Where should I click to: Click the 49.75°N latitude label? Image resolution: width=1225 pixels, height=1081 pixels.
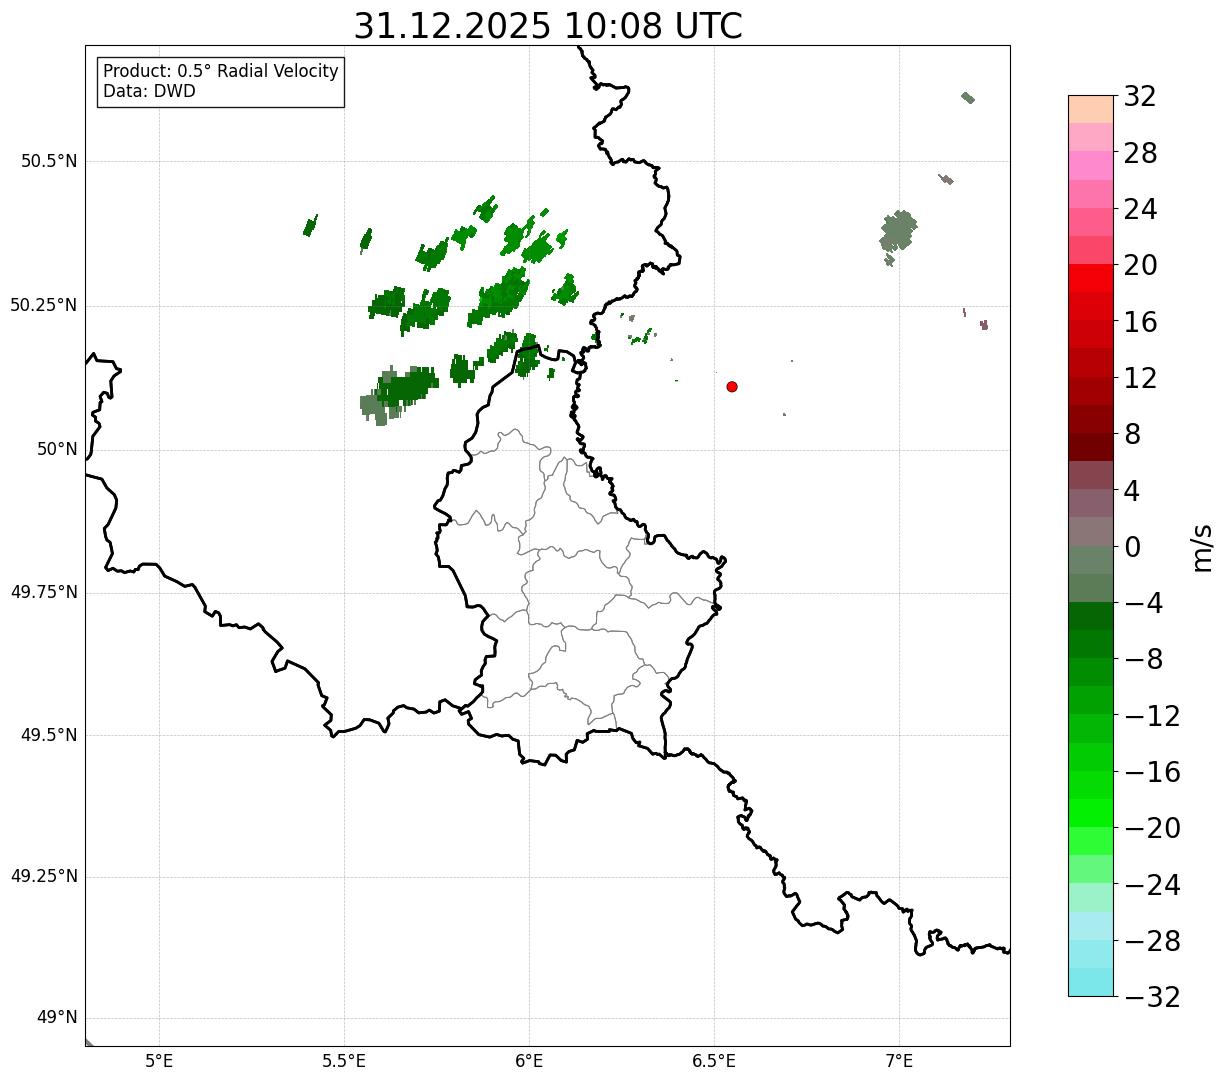[44, 592]
